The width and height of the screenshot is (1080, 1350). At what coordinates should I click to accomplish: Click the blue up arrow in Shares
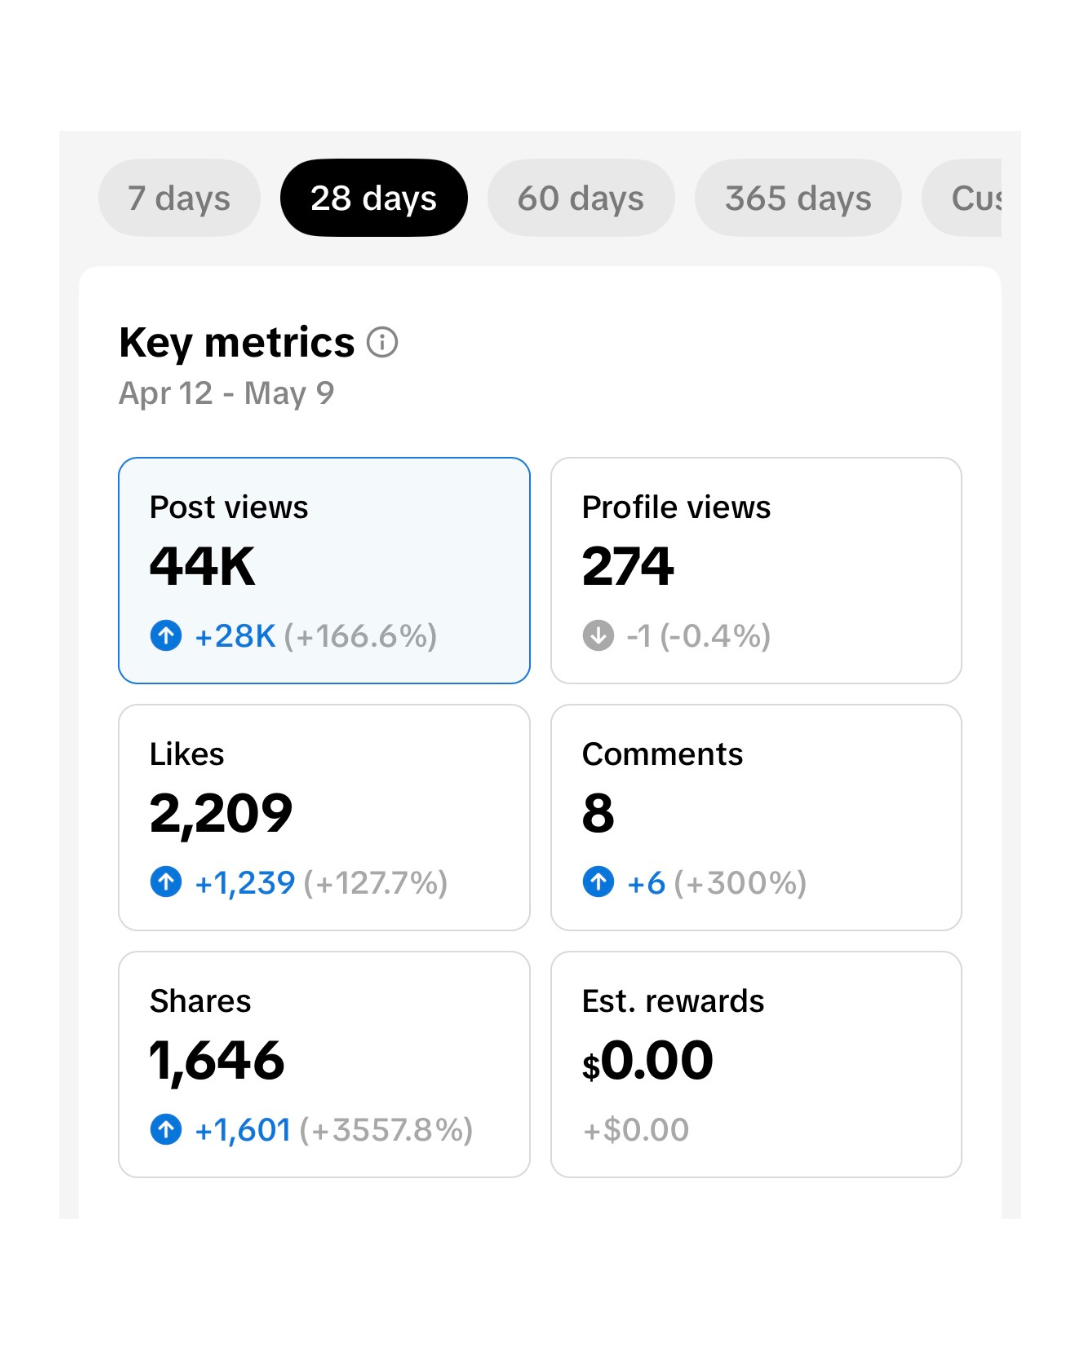(166, 1129)
